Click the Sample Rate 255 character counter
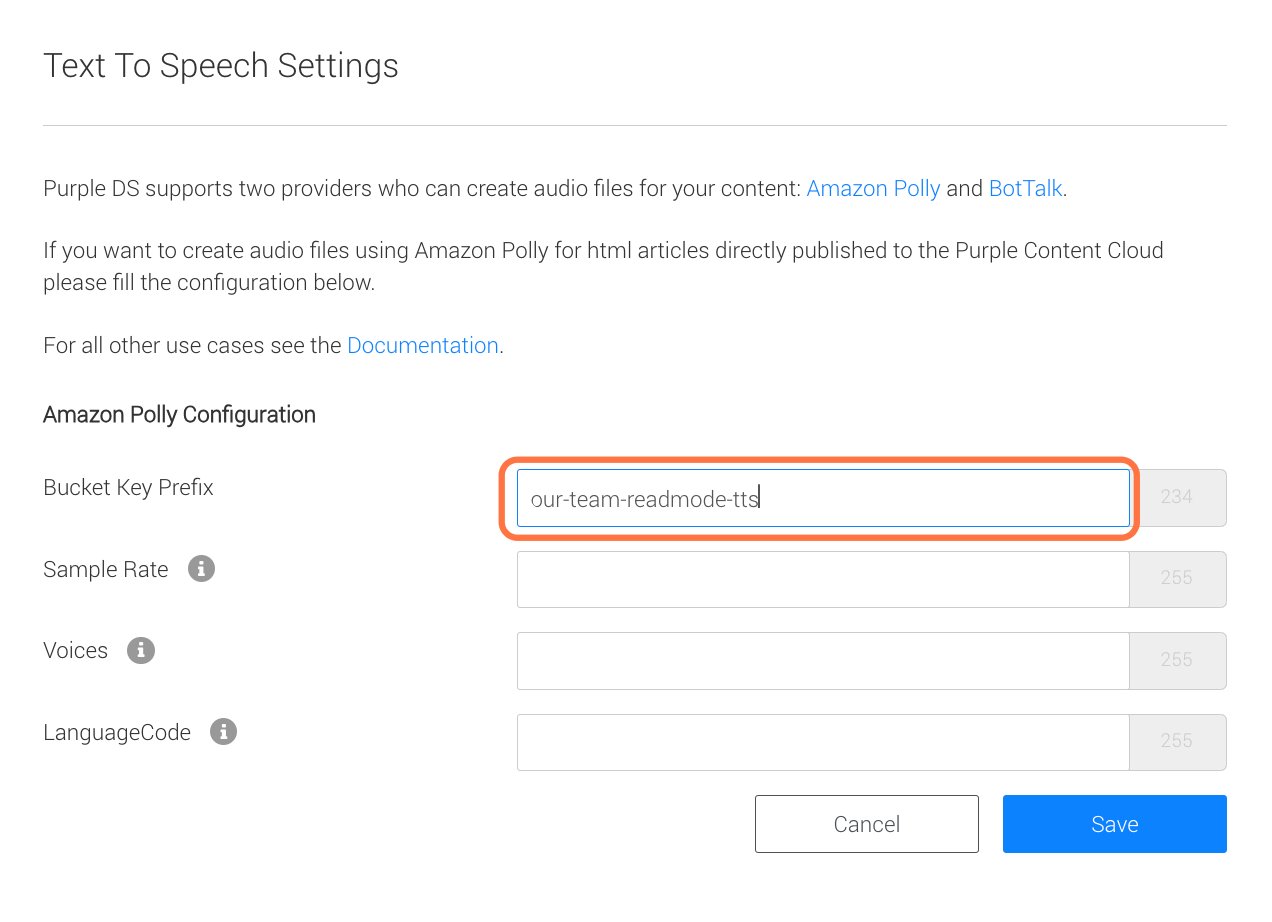Viewport: 1272px width, 922px height. click(1178, 579)
